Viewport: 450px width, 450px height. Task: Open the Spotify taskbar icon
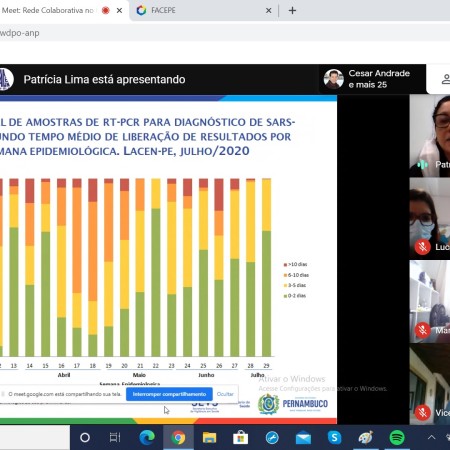(x=397, y=437)
